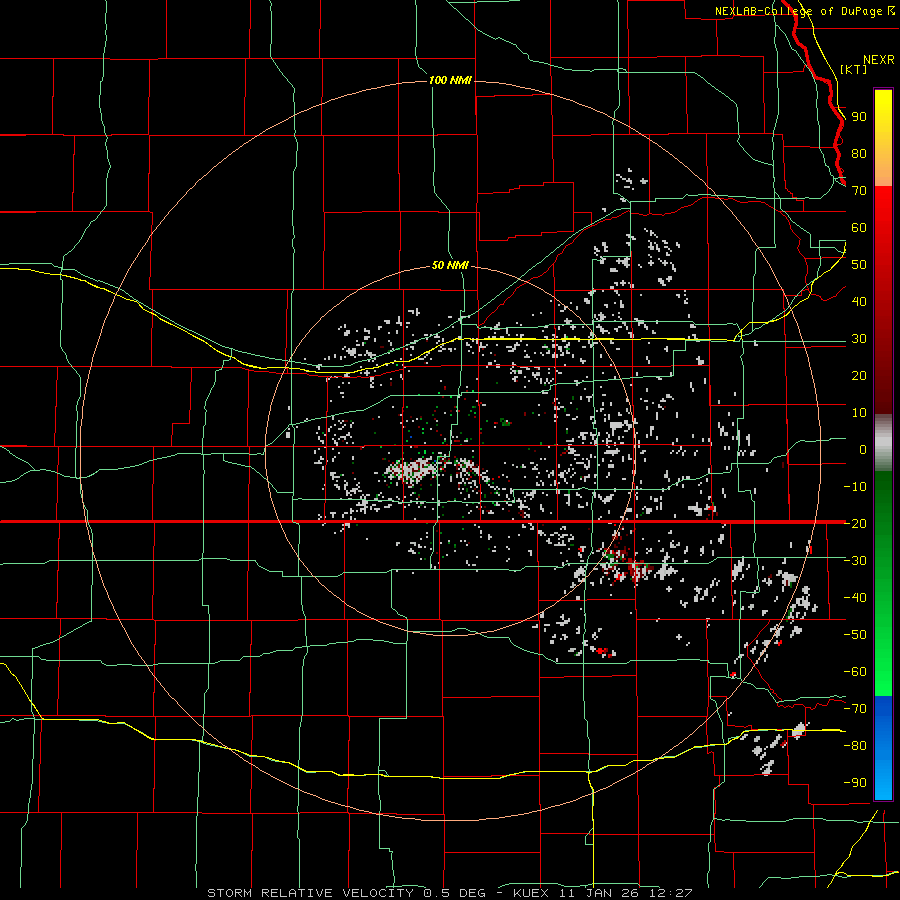Click the "NEXR" label above the scale

[879, 60]
